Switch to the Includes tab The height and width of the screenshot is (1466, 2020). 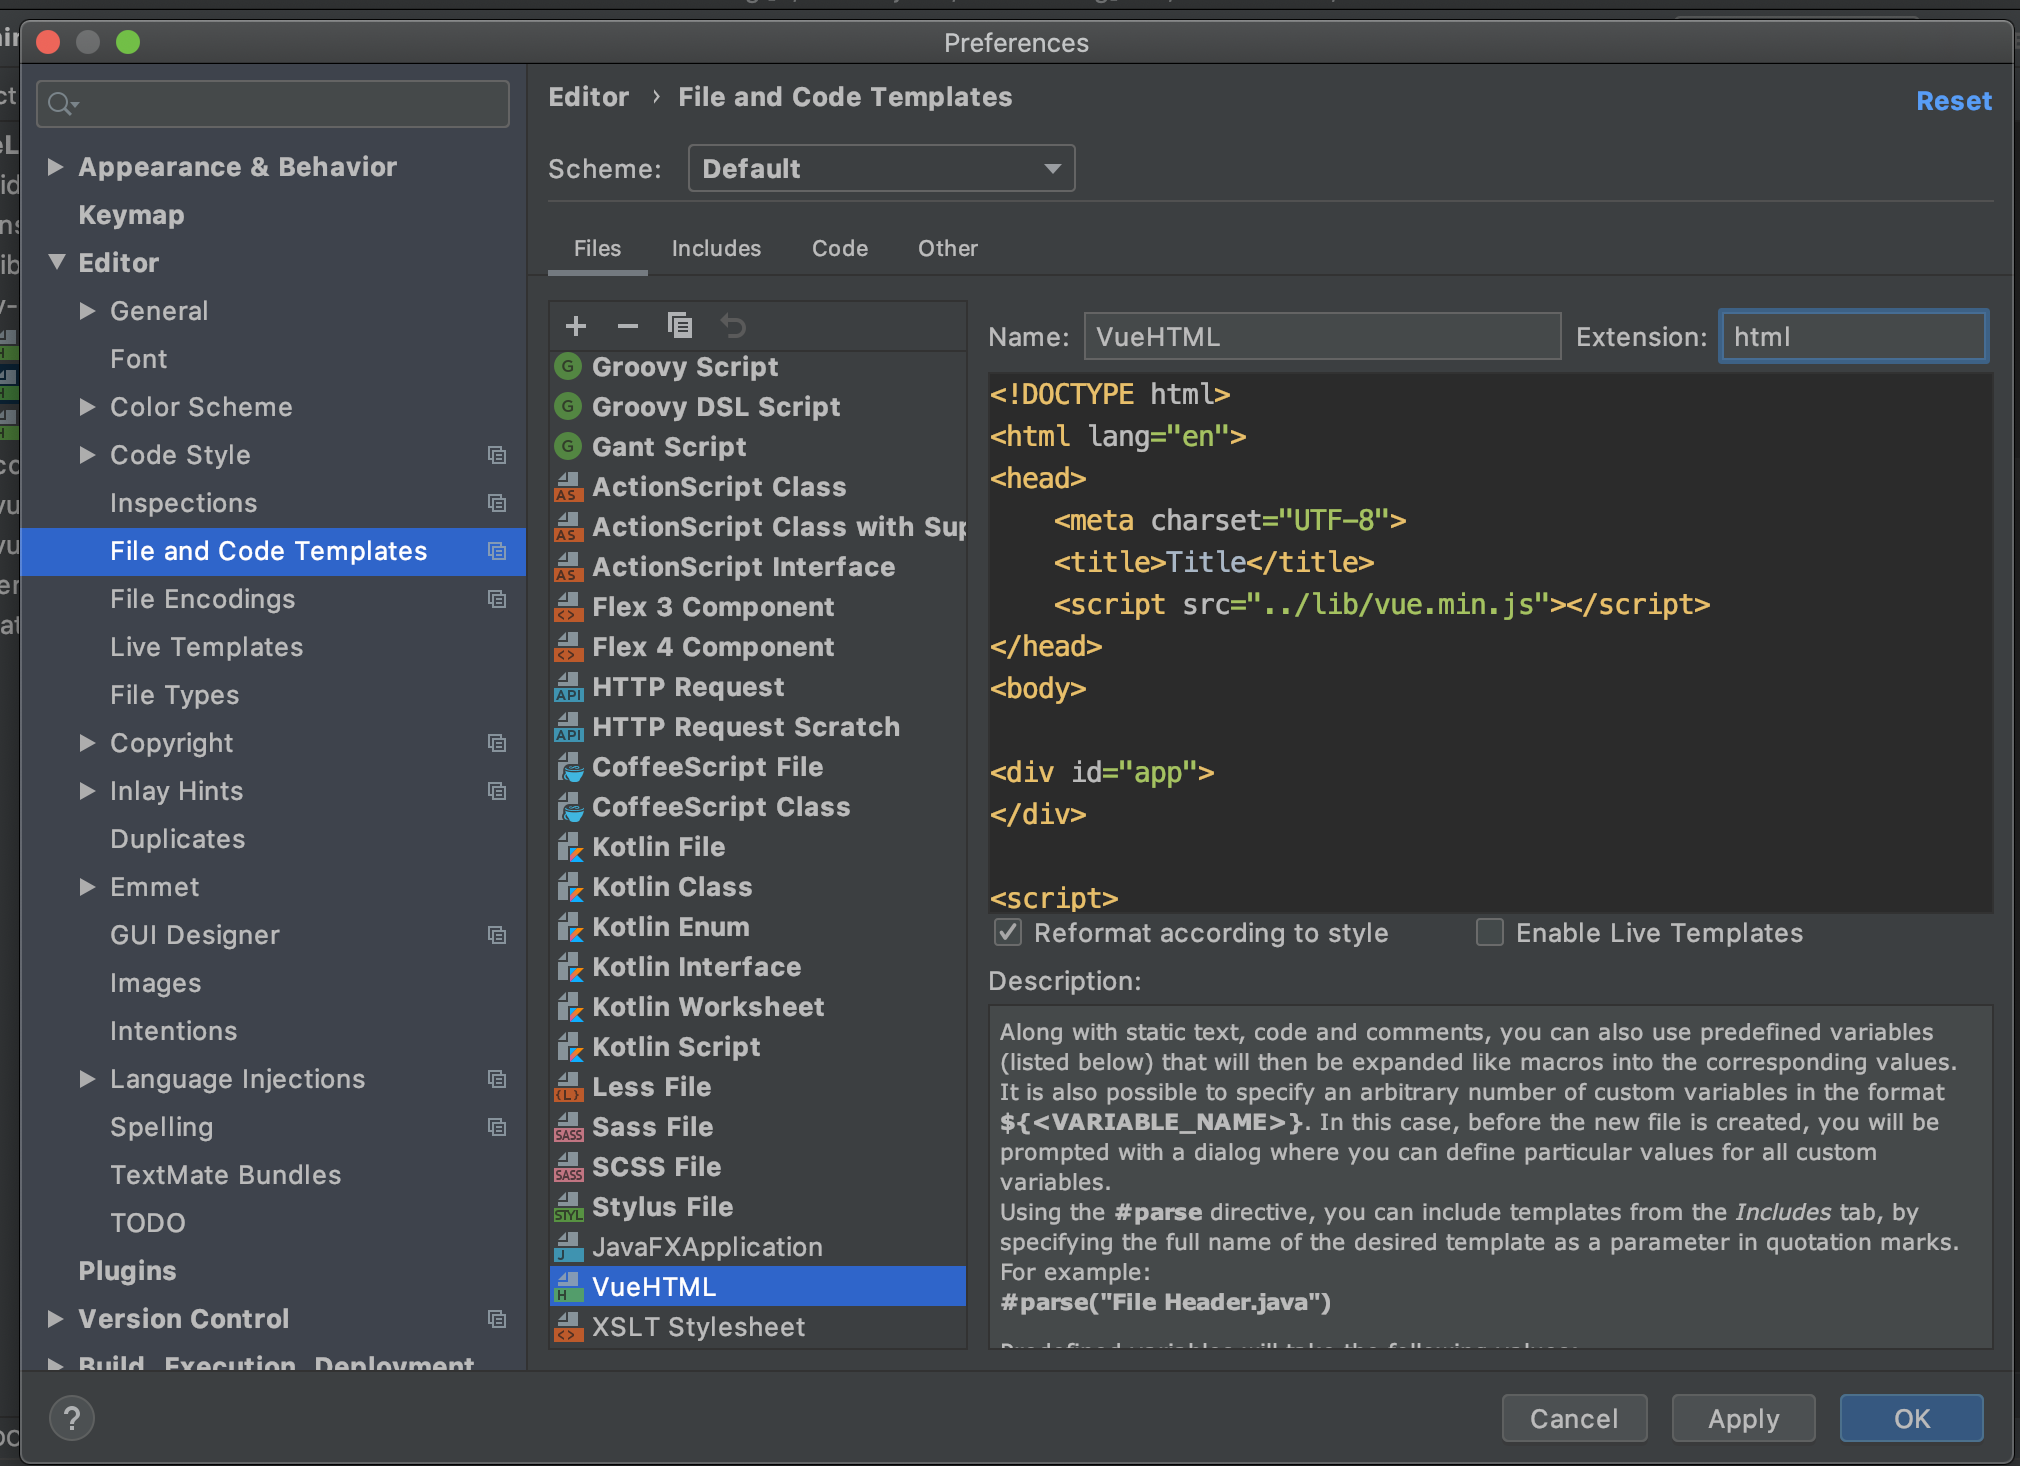[716, 248]
